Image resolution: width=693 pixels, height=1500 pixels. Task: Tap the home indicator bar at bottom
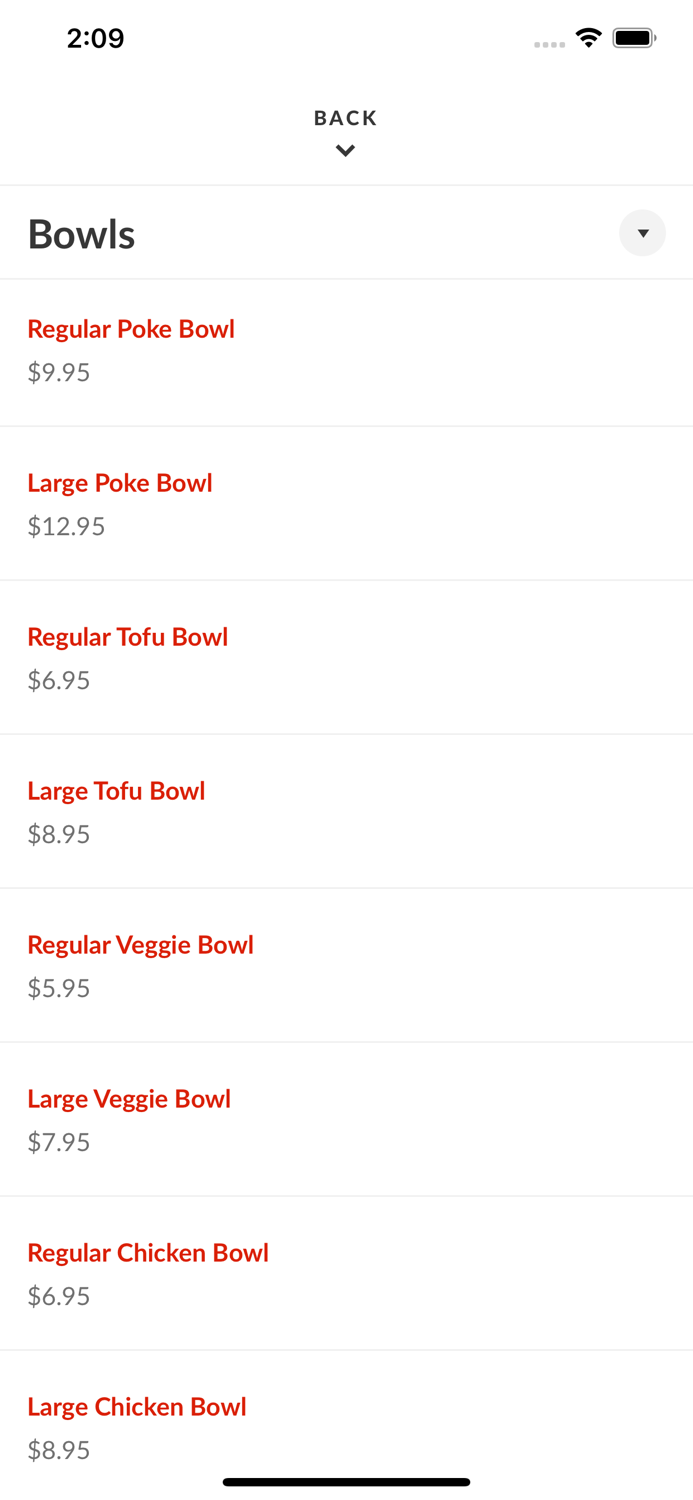click(346, 1481)
